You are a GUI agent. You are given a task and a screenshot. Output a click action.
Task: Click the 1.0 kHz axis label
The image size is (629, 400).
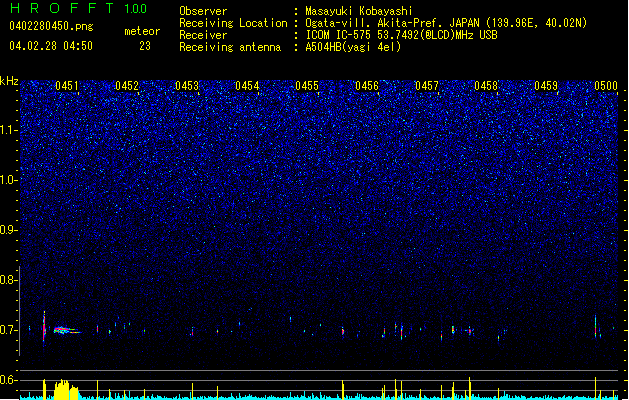click(9, 180)
